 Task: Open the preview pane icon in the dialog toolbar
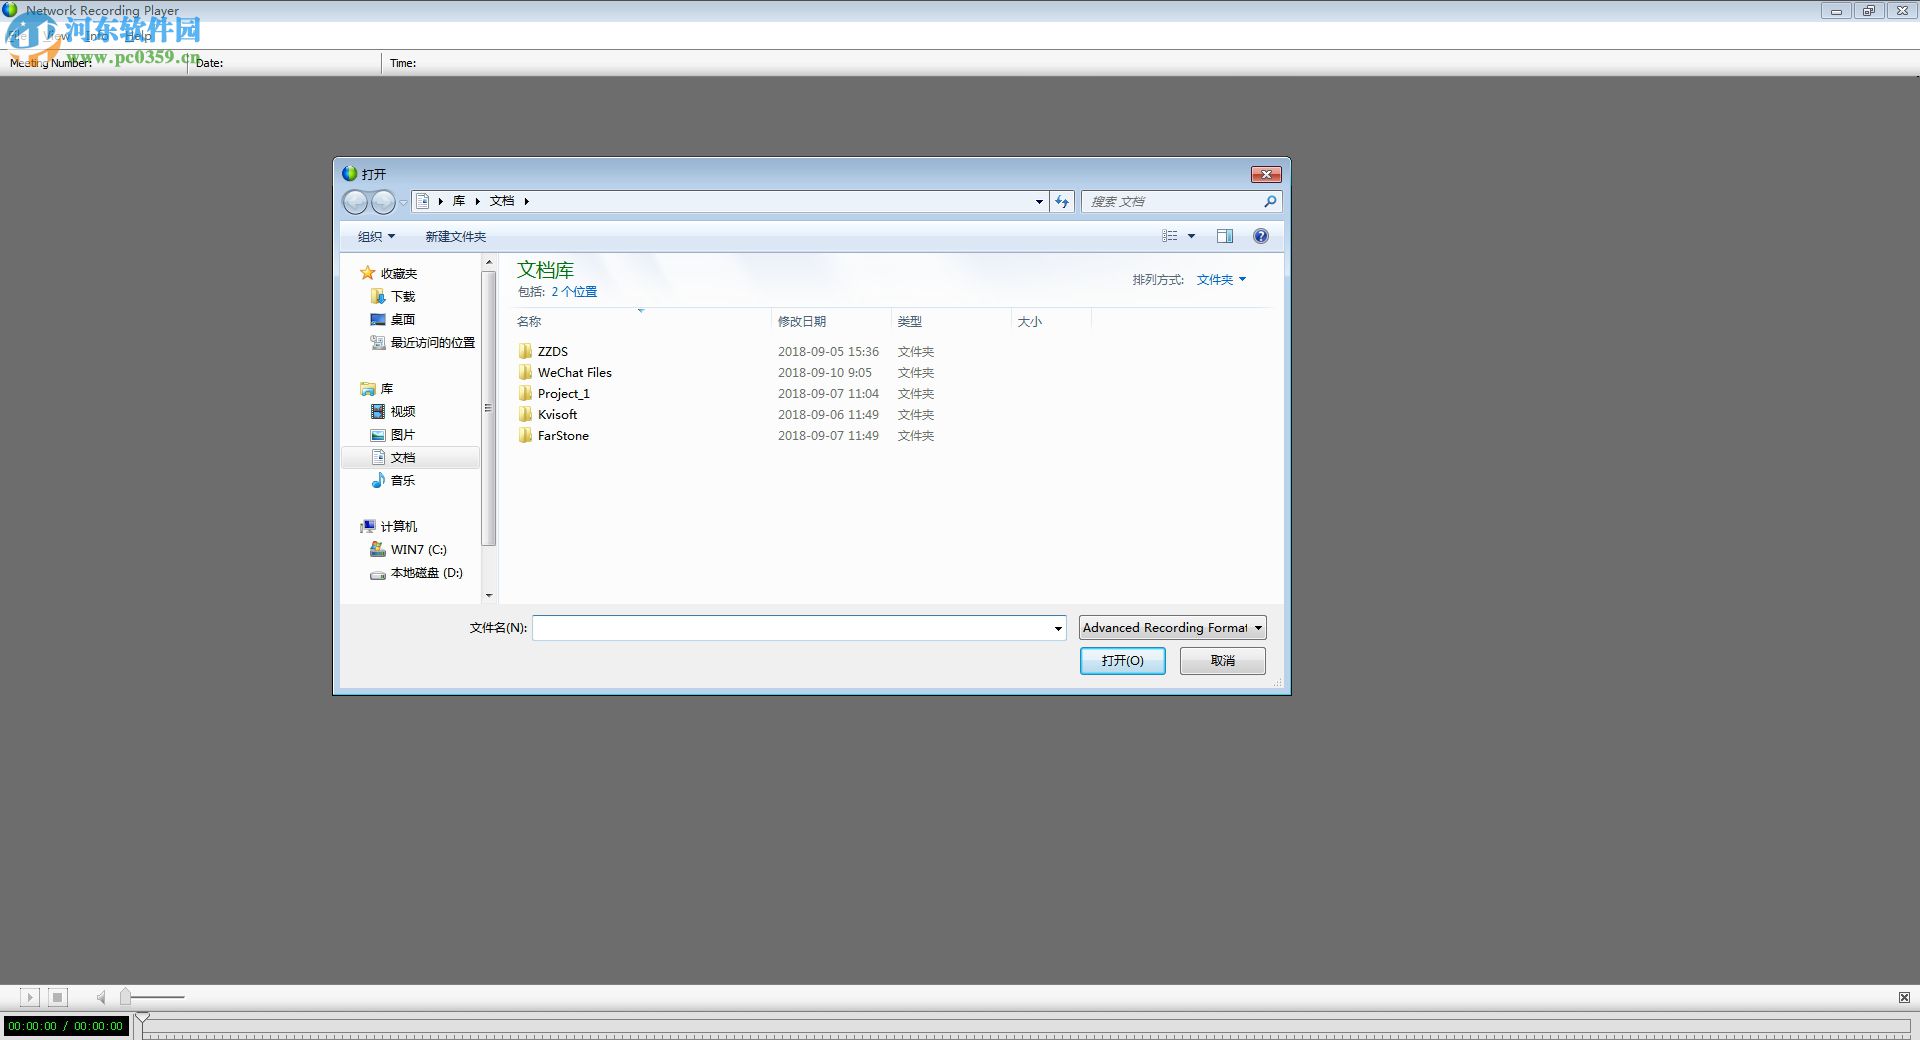click(1224, 236)
